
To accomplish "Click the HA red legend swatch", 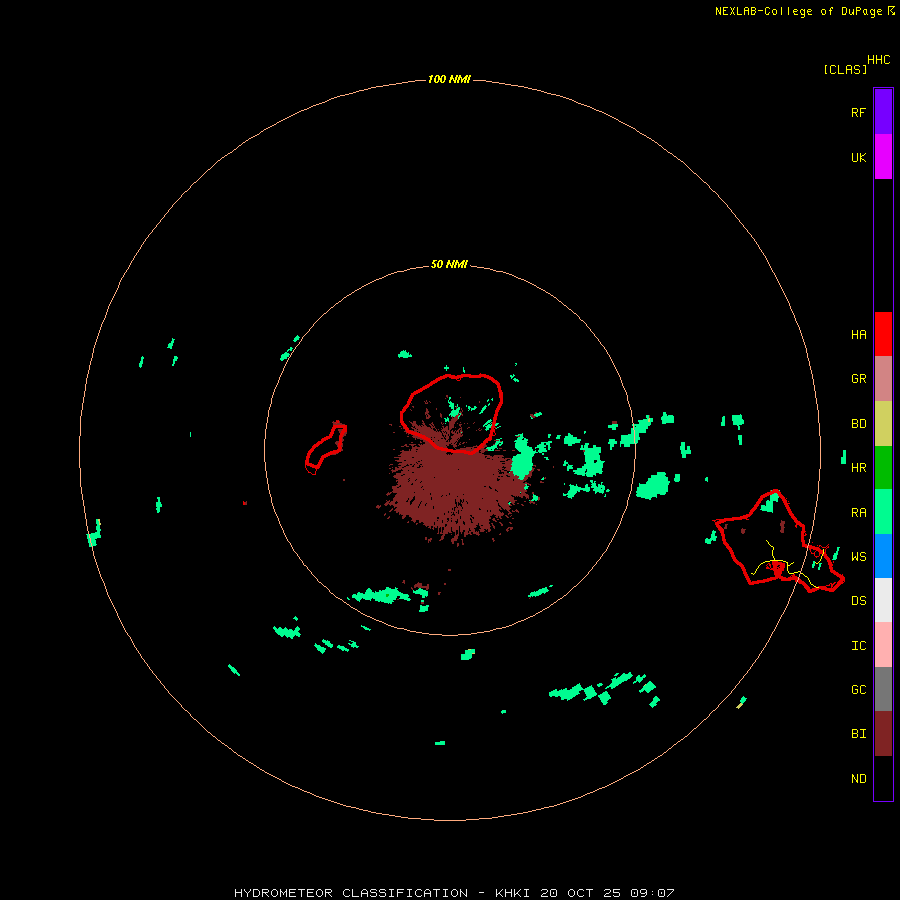I will (883, 334).
